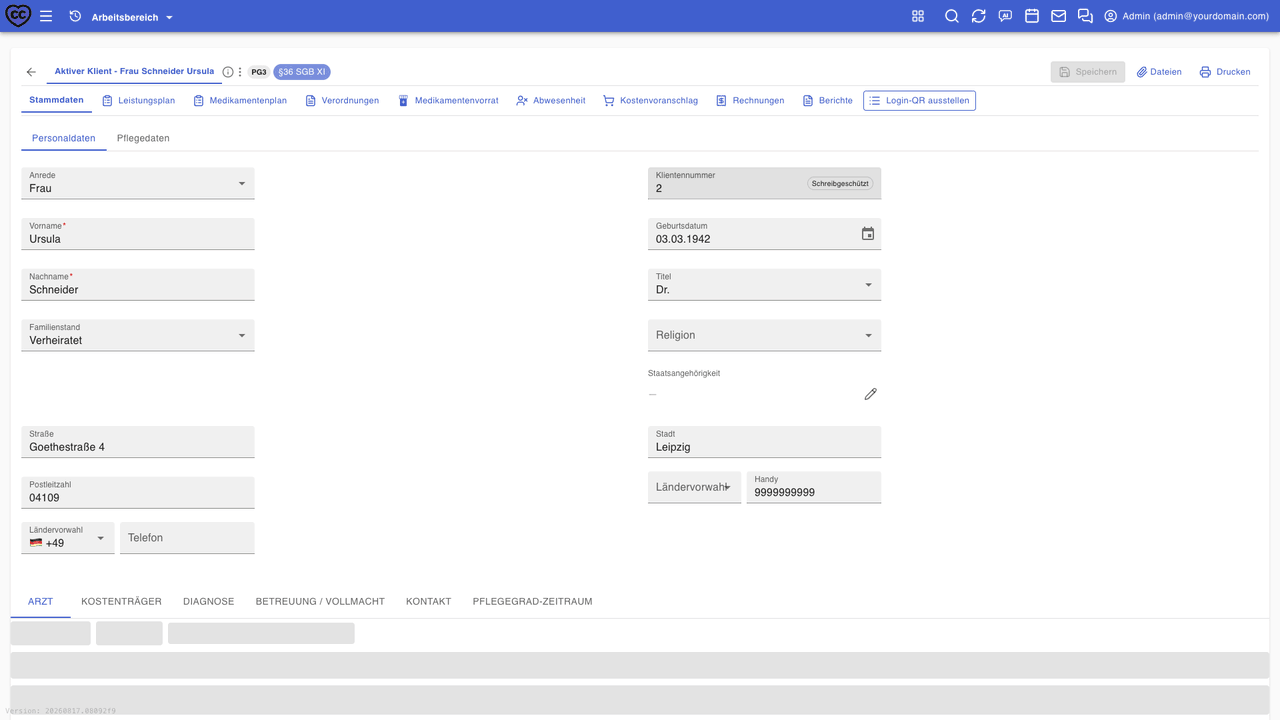Viewport: 1280px width, 720px height.
Task: Open Dateien attachments
Action: click(x=1159, y=72)
